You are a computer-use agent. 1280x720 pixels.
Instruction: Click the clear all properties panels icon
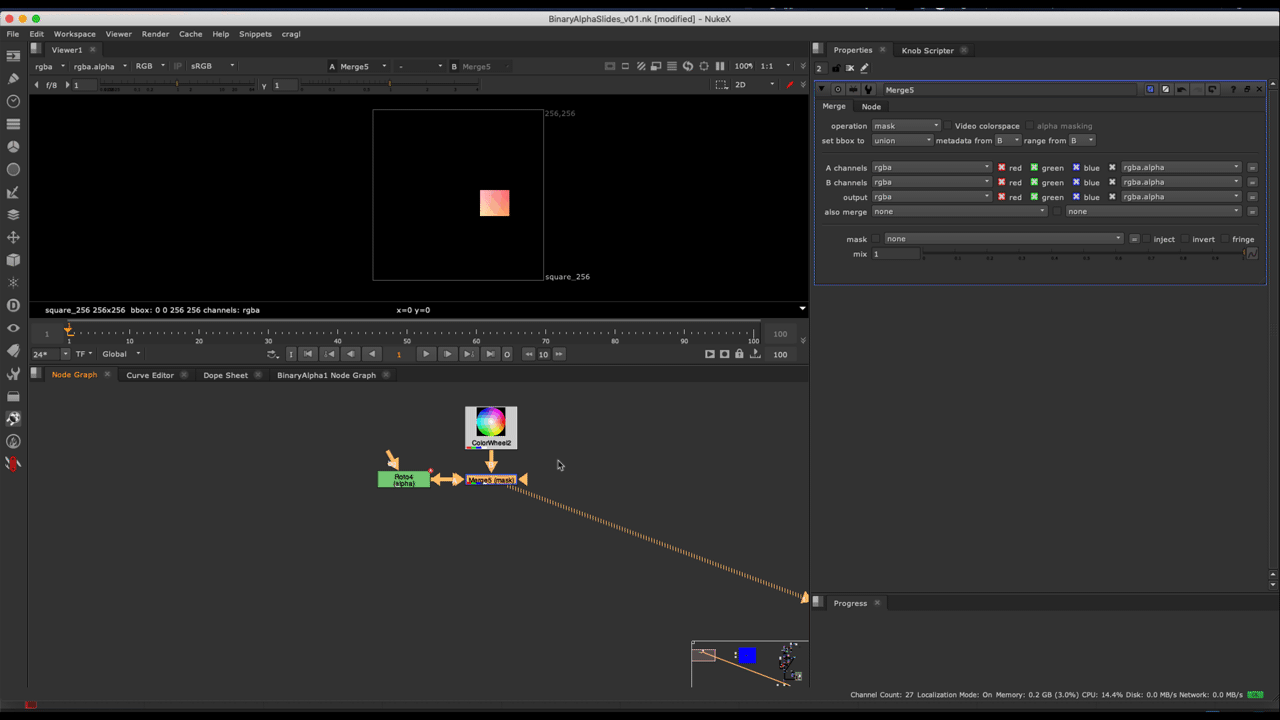click(x=850, y=68)
